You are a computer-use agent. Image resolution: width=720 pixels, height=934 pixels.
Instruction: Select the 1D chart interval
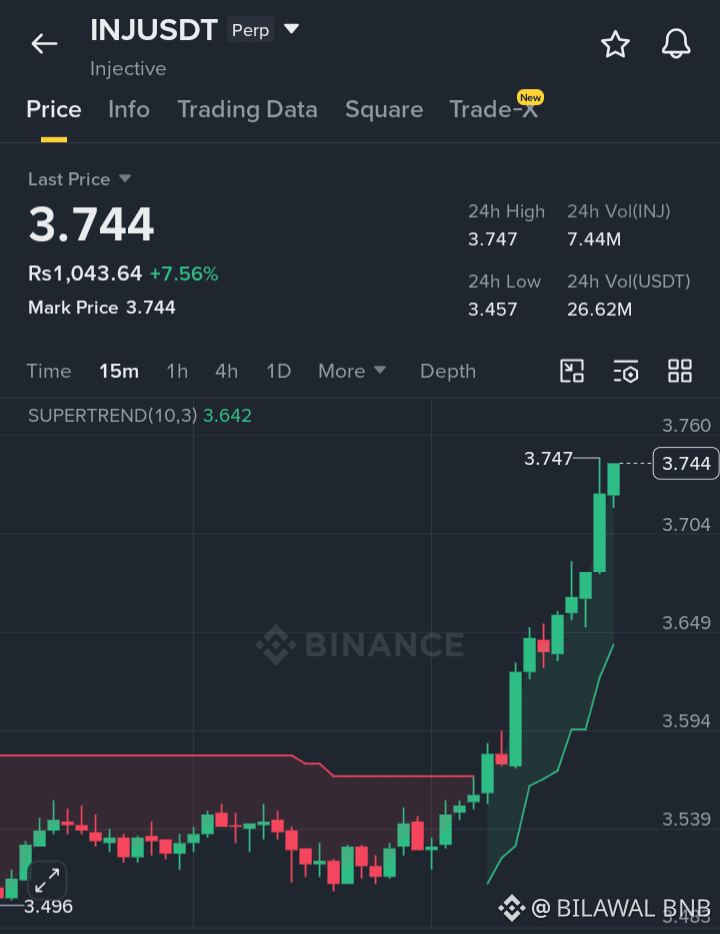[x=279, y=371]
